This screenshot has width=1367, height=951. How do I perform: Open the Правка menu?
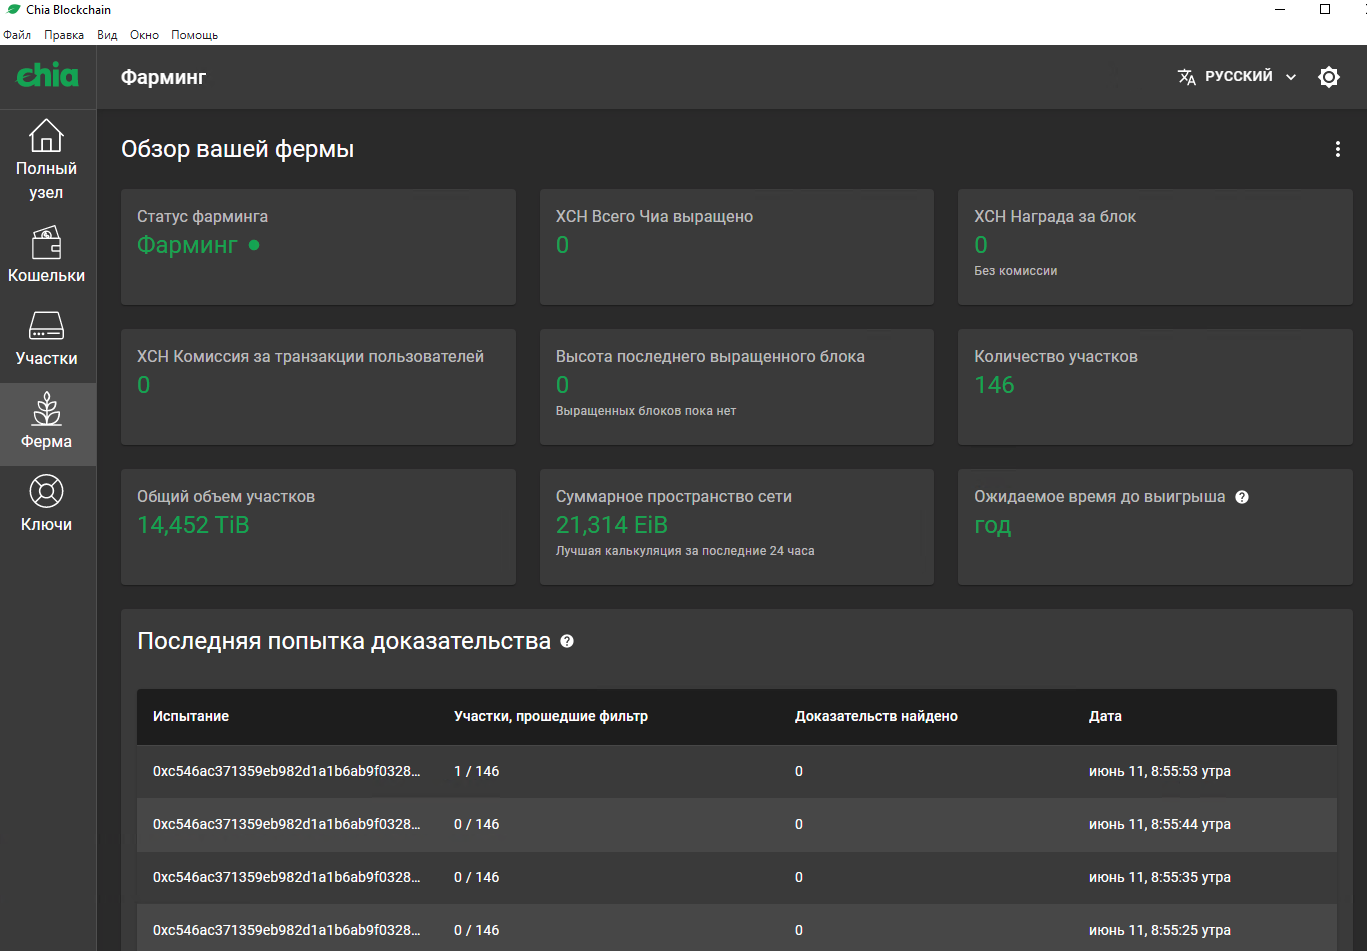(64, 34)
